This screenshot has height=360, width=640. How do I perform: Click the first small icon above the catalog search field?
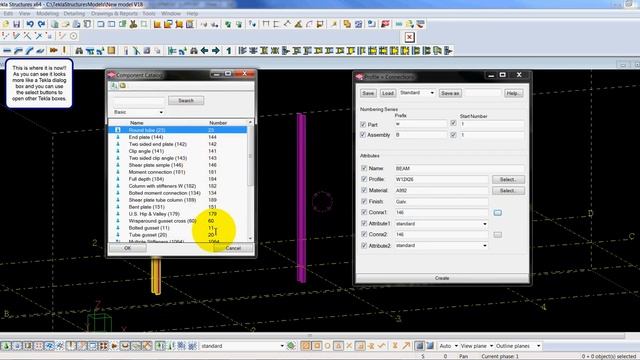114,85
